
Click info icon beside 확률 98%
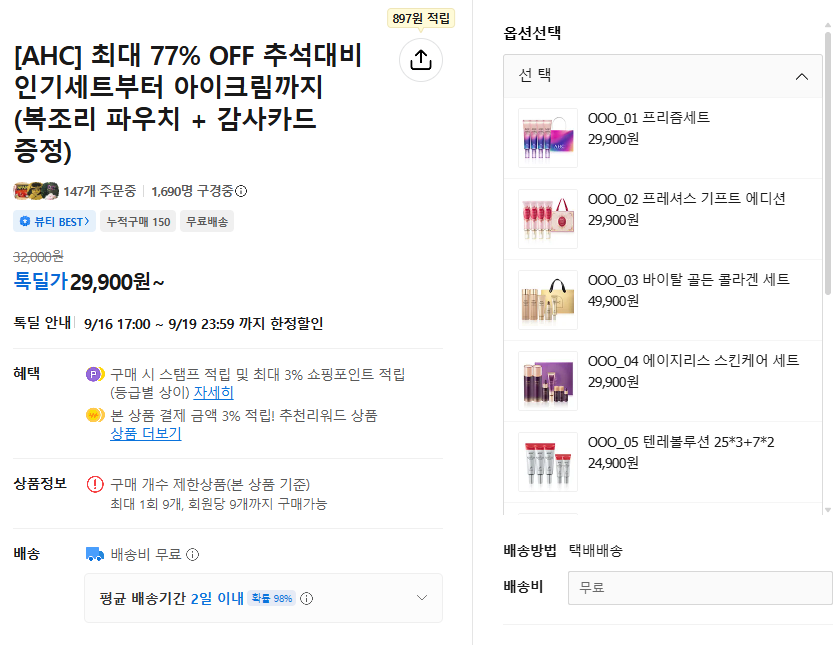tap(306, 599)
